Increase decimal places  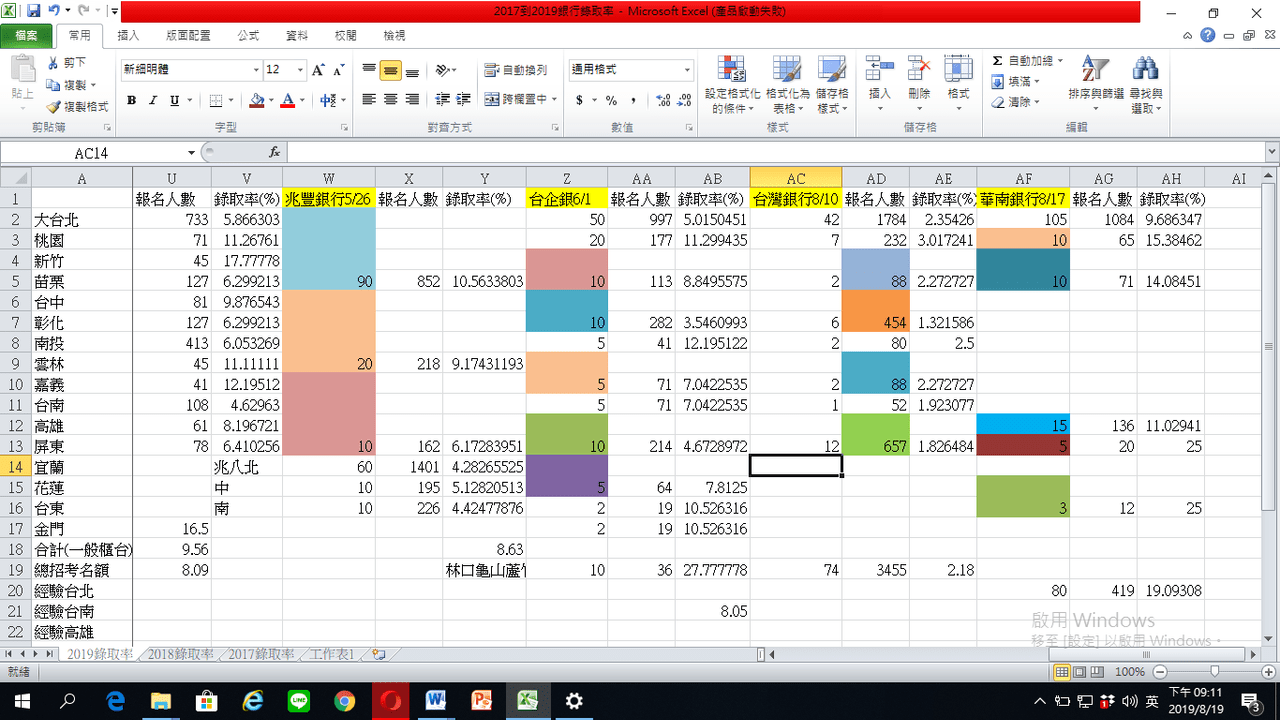(x=662, y=100)
